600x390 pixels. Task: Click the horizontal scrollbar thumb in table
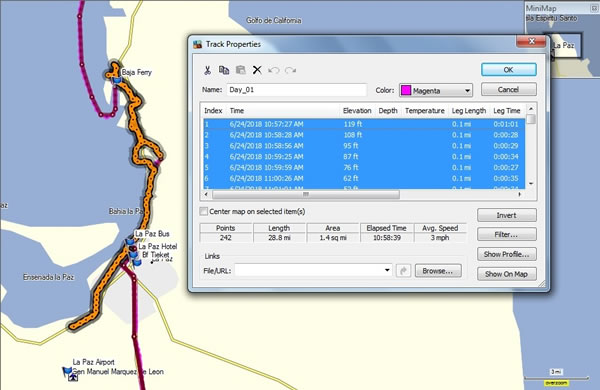click(306, 194)
